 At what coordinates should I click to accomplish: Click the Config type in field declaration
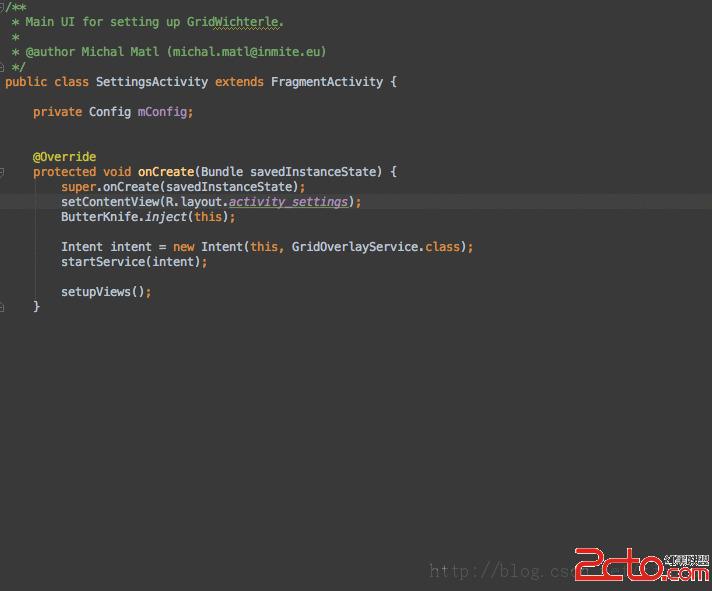(110, 112)
